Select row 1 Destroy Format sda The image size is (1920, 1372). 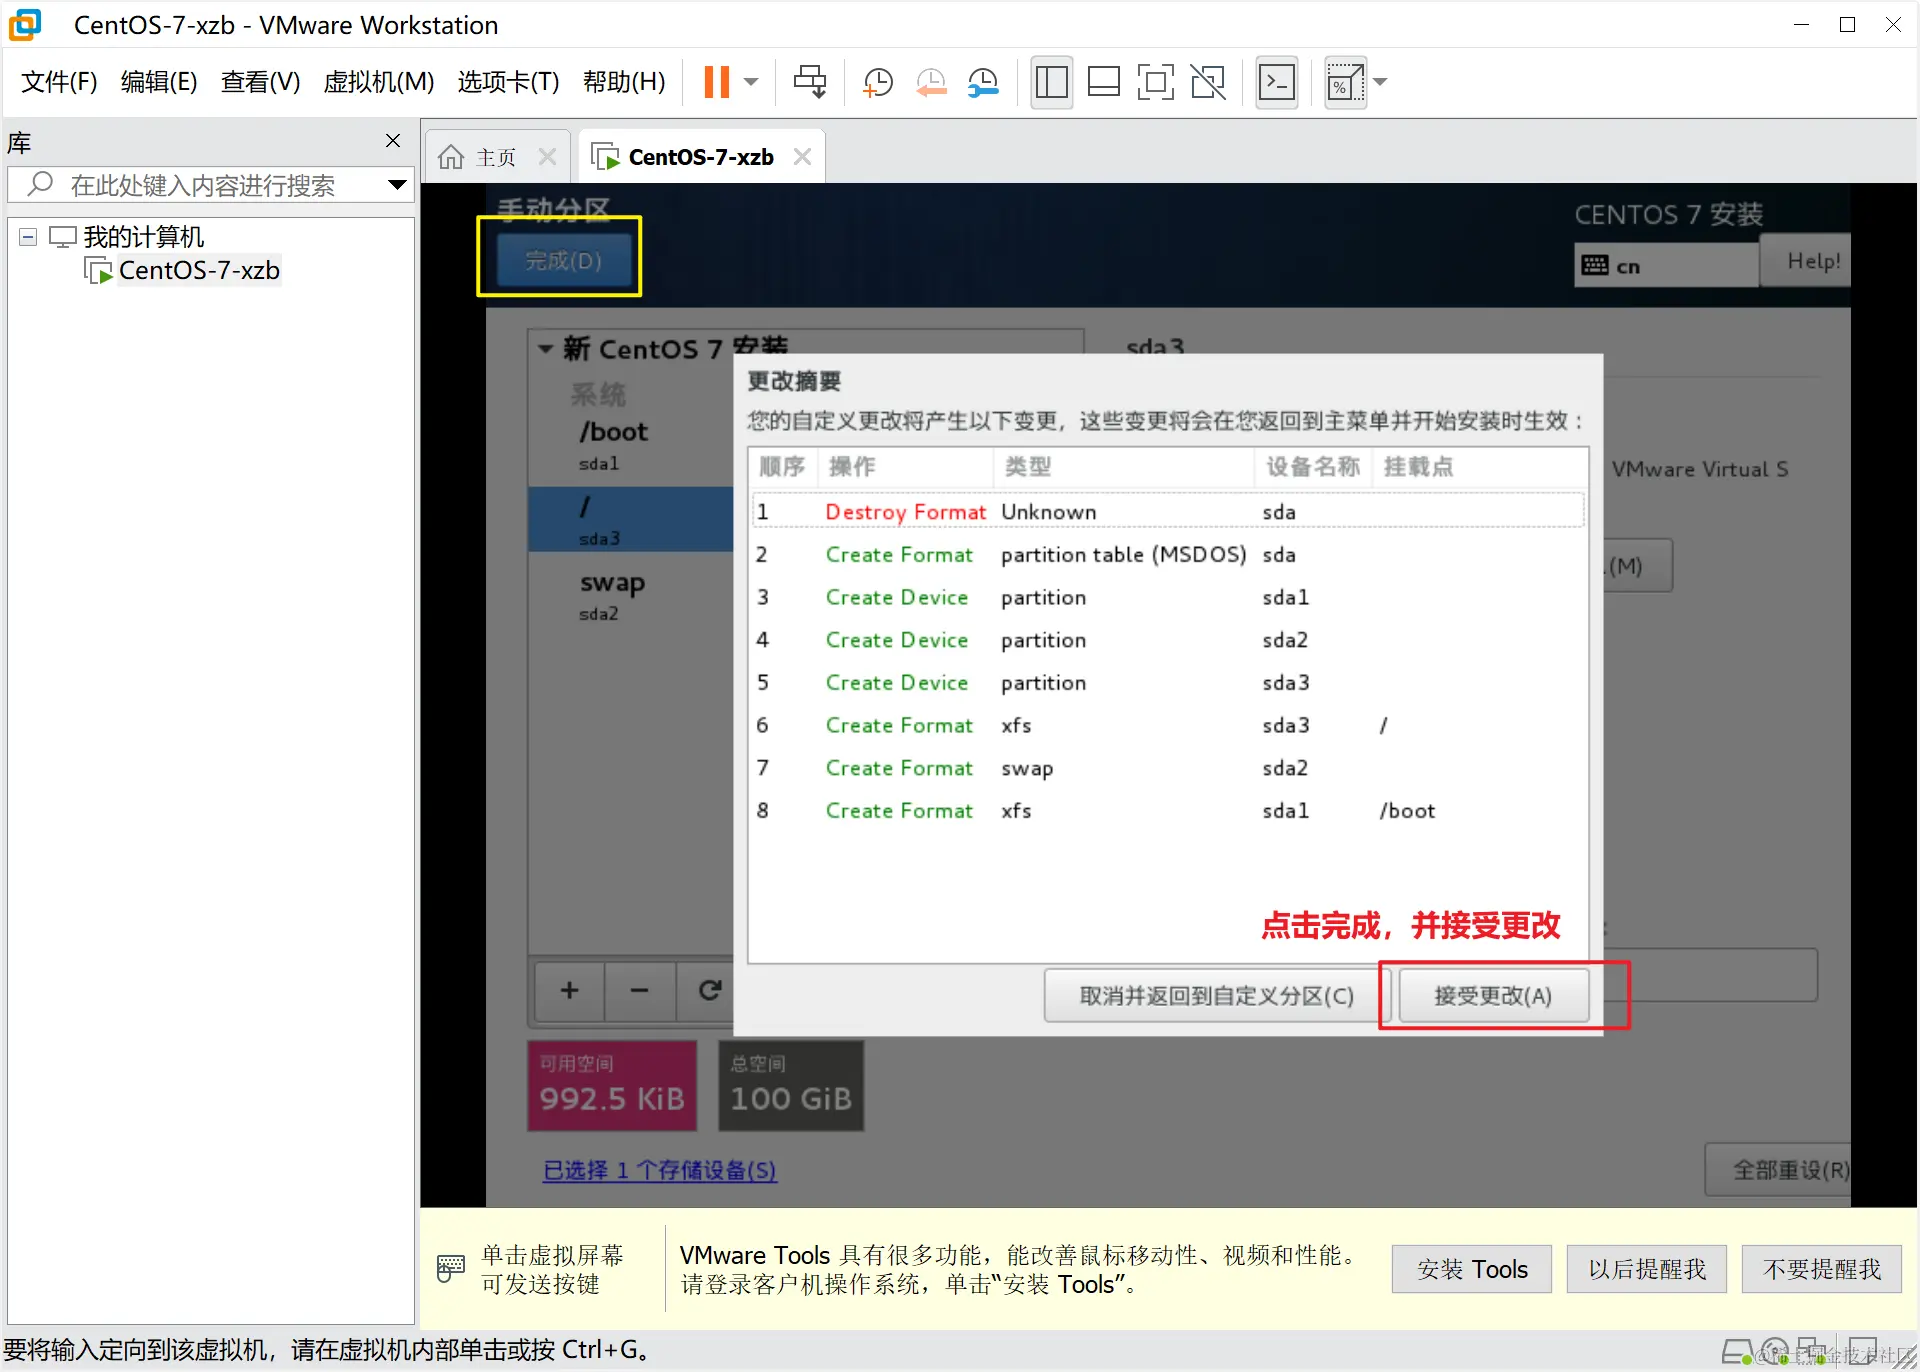[1168, 512]
